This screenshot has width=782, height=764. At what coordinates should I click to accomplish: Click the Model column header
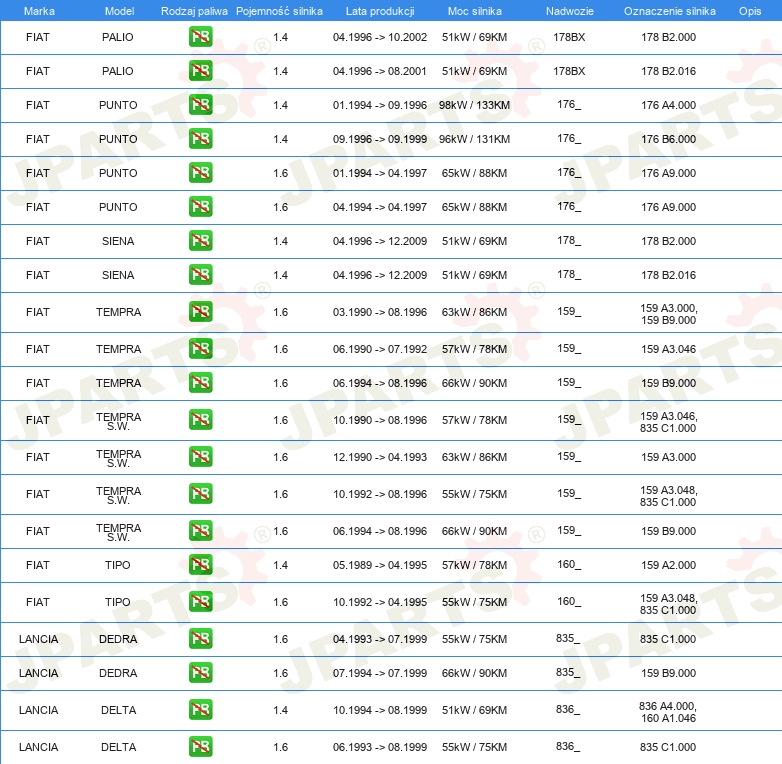[x=119, y=11]
